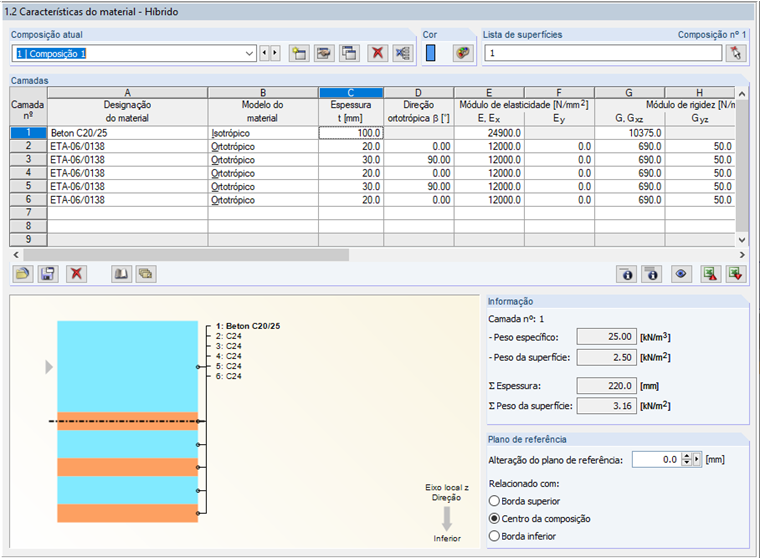Expand the collapse arrow left of layer diagram
This screenshot has width=760, height=559.
(46, 368)
